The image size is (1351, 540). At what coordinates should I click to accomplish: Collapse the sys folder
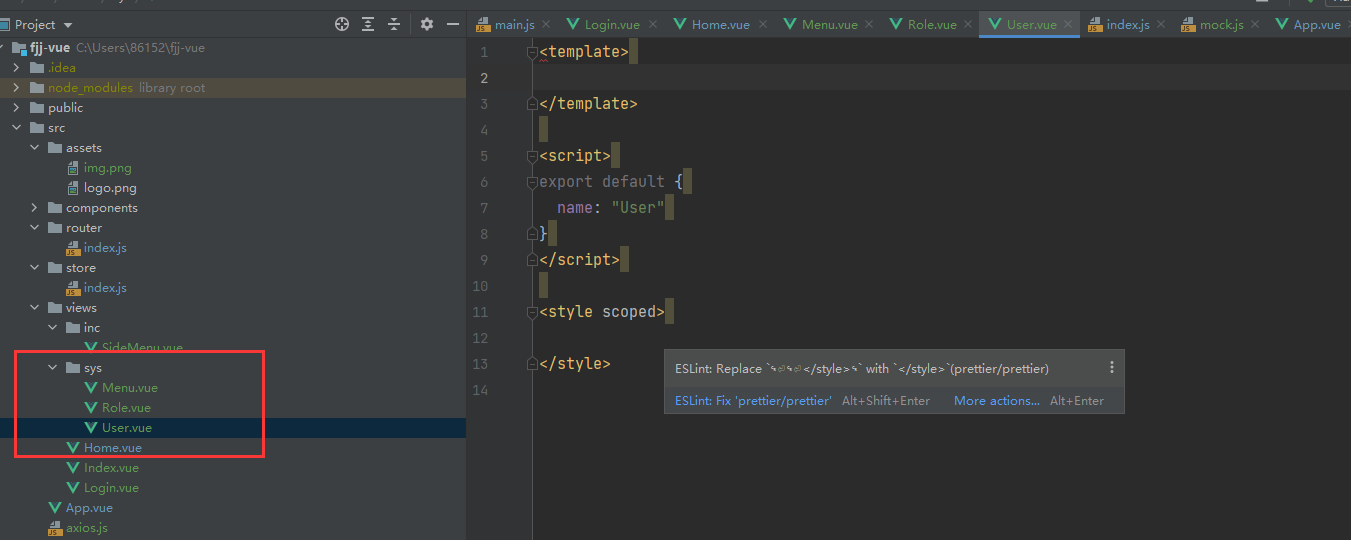[x=52, y=367]
